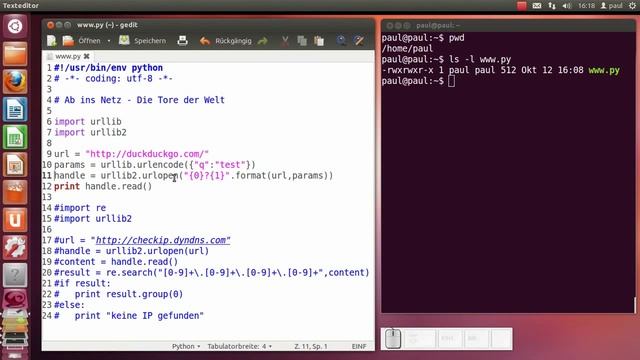Screen dimensions: 640x360
Task: Open the system gear session menu
Action: click(632, 5)
